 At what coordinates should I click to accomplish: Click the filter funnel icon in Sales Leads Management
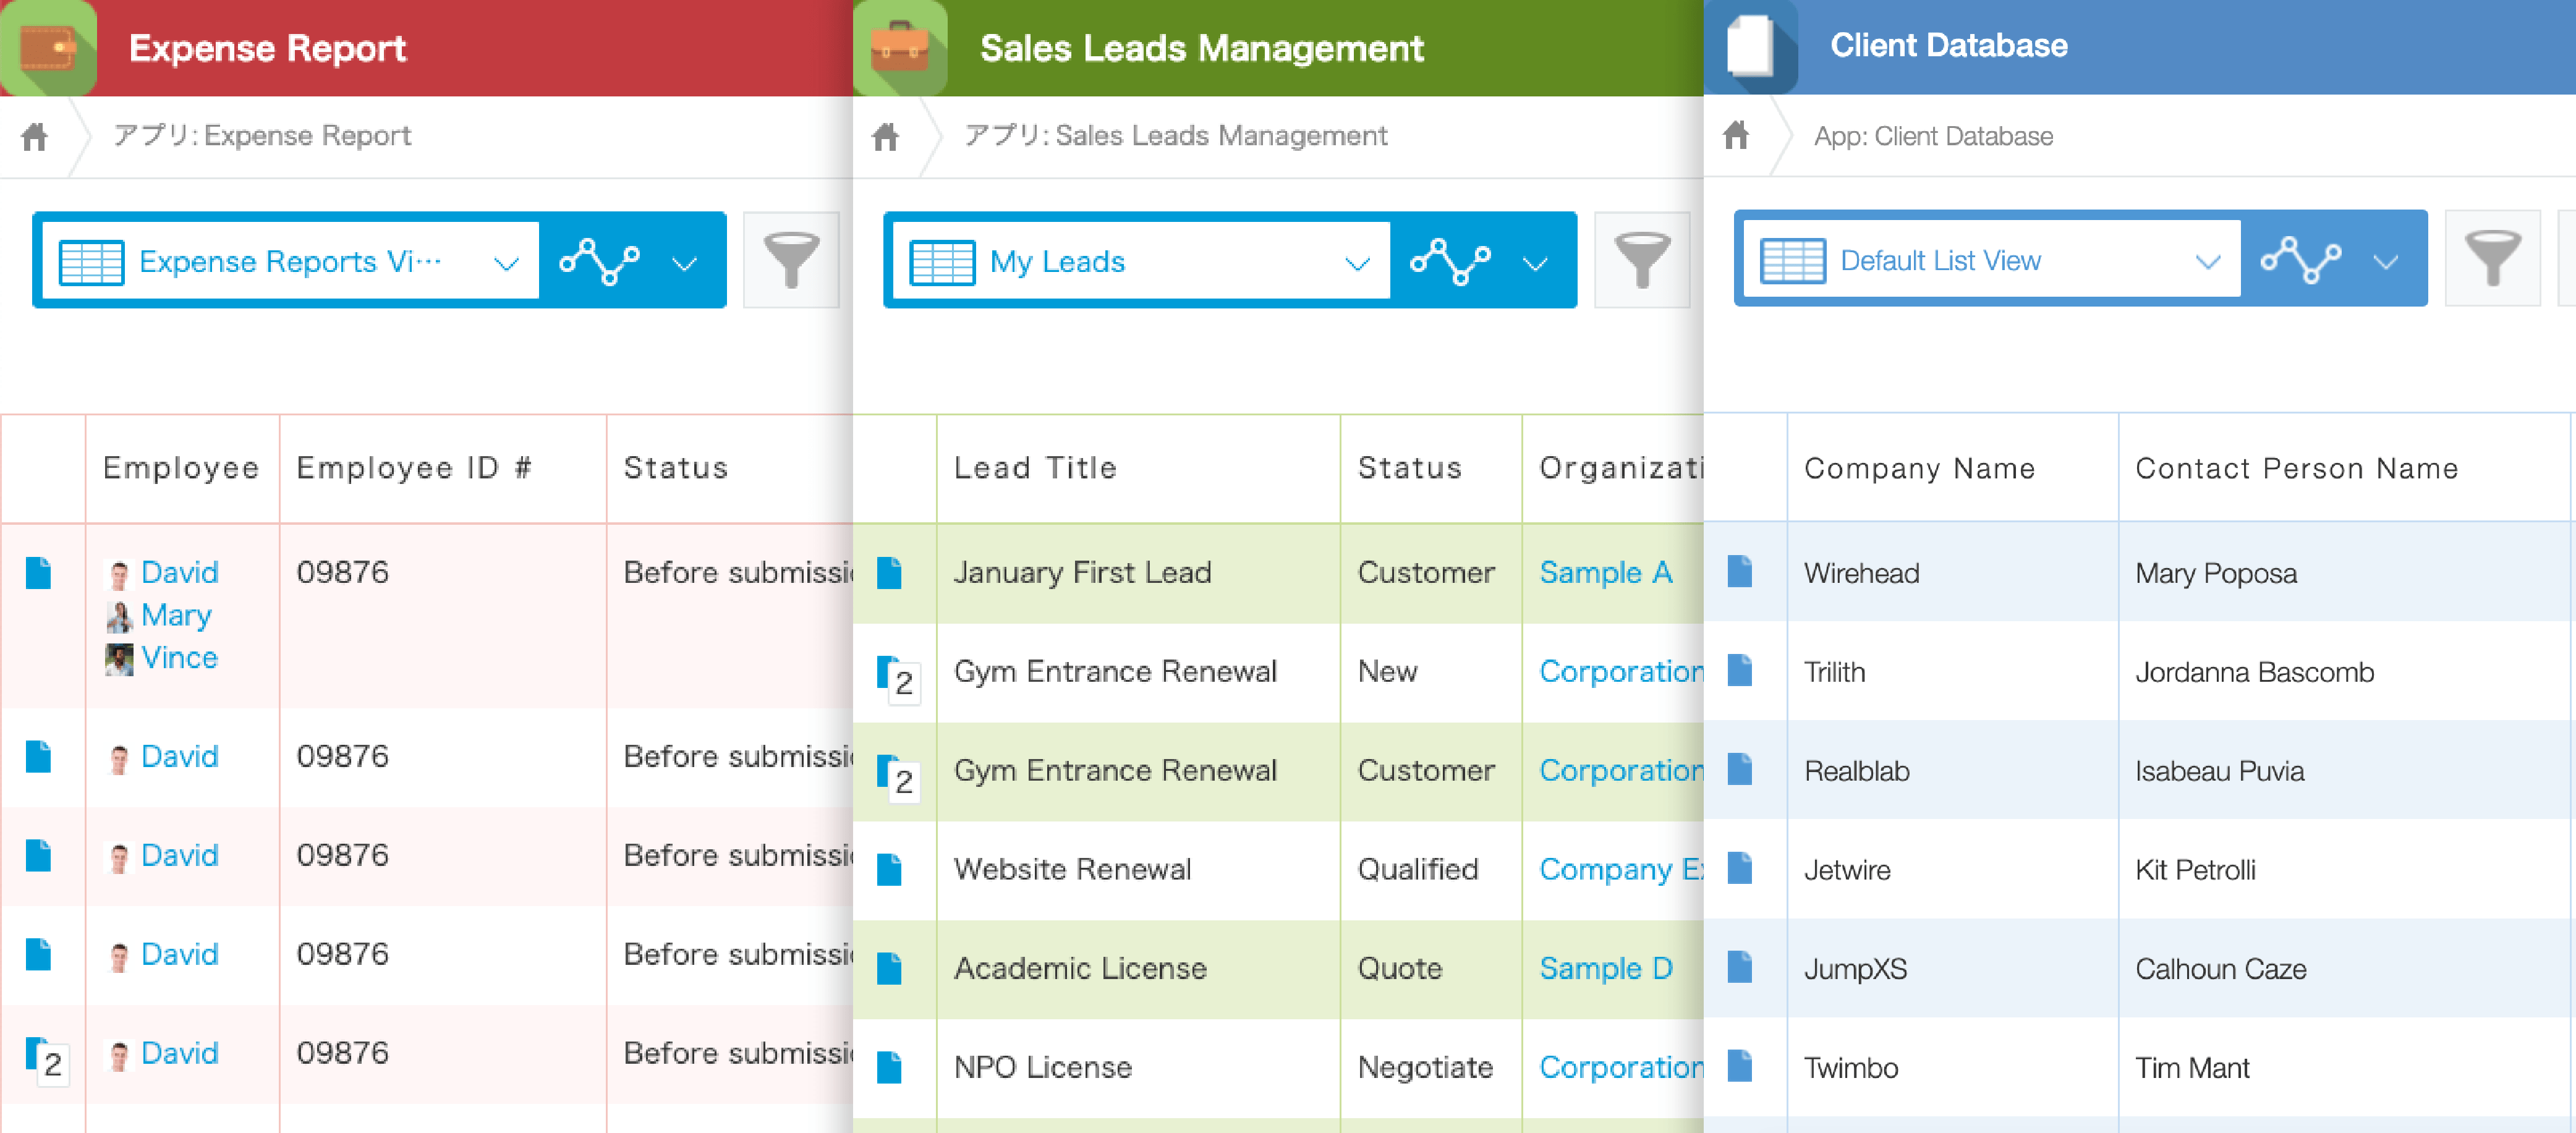pos(1641,260)
